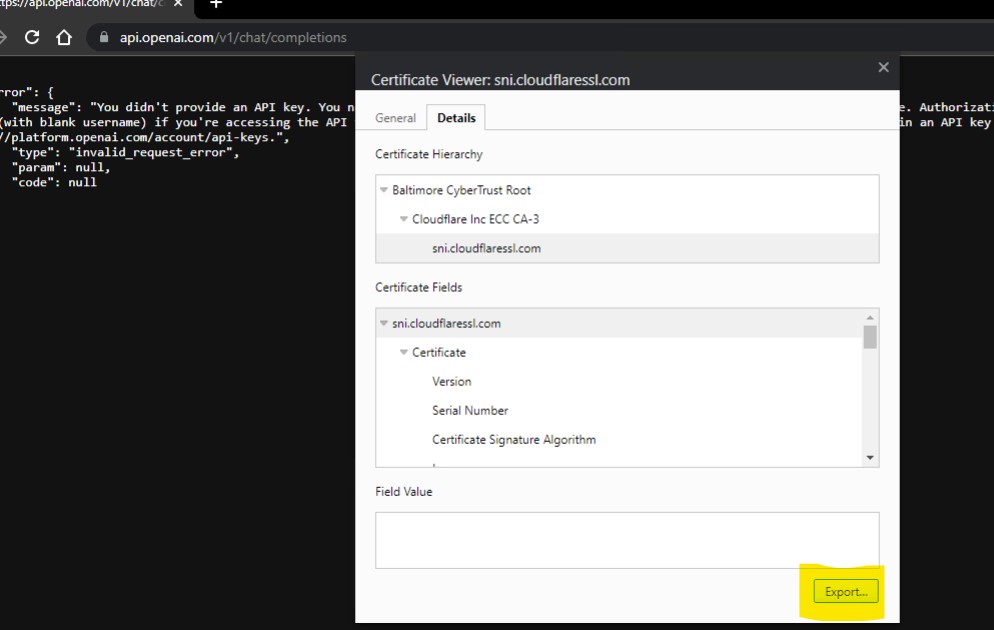Close the Certificate Viewer dialog
The height and width of the screenshot is (630, 994).
[x=883, y=67]
